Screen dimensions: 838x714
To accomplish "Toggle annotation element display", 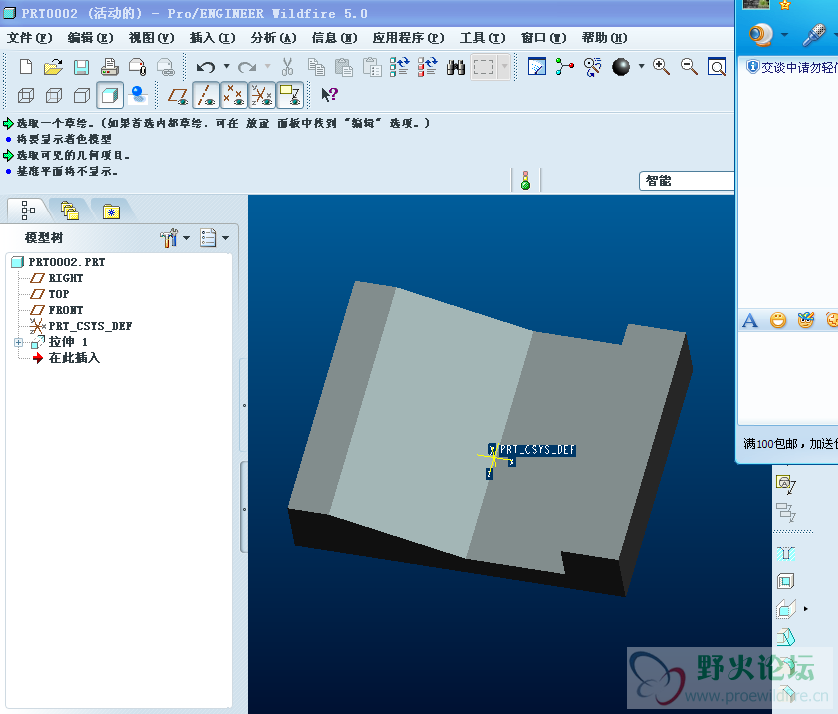I will [290, 95].
